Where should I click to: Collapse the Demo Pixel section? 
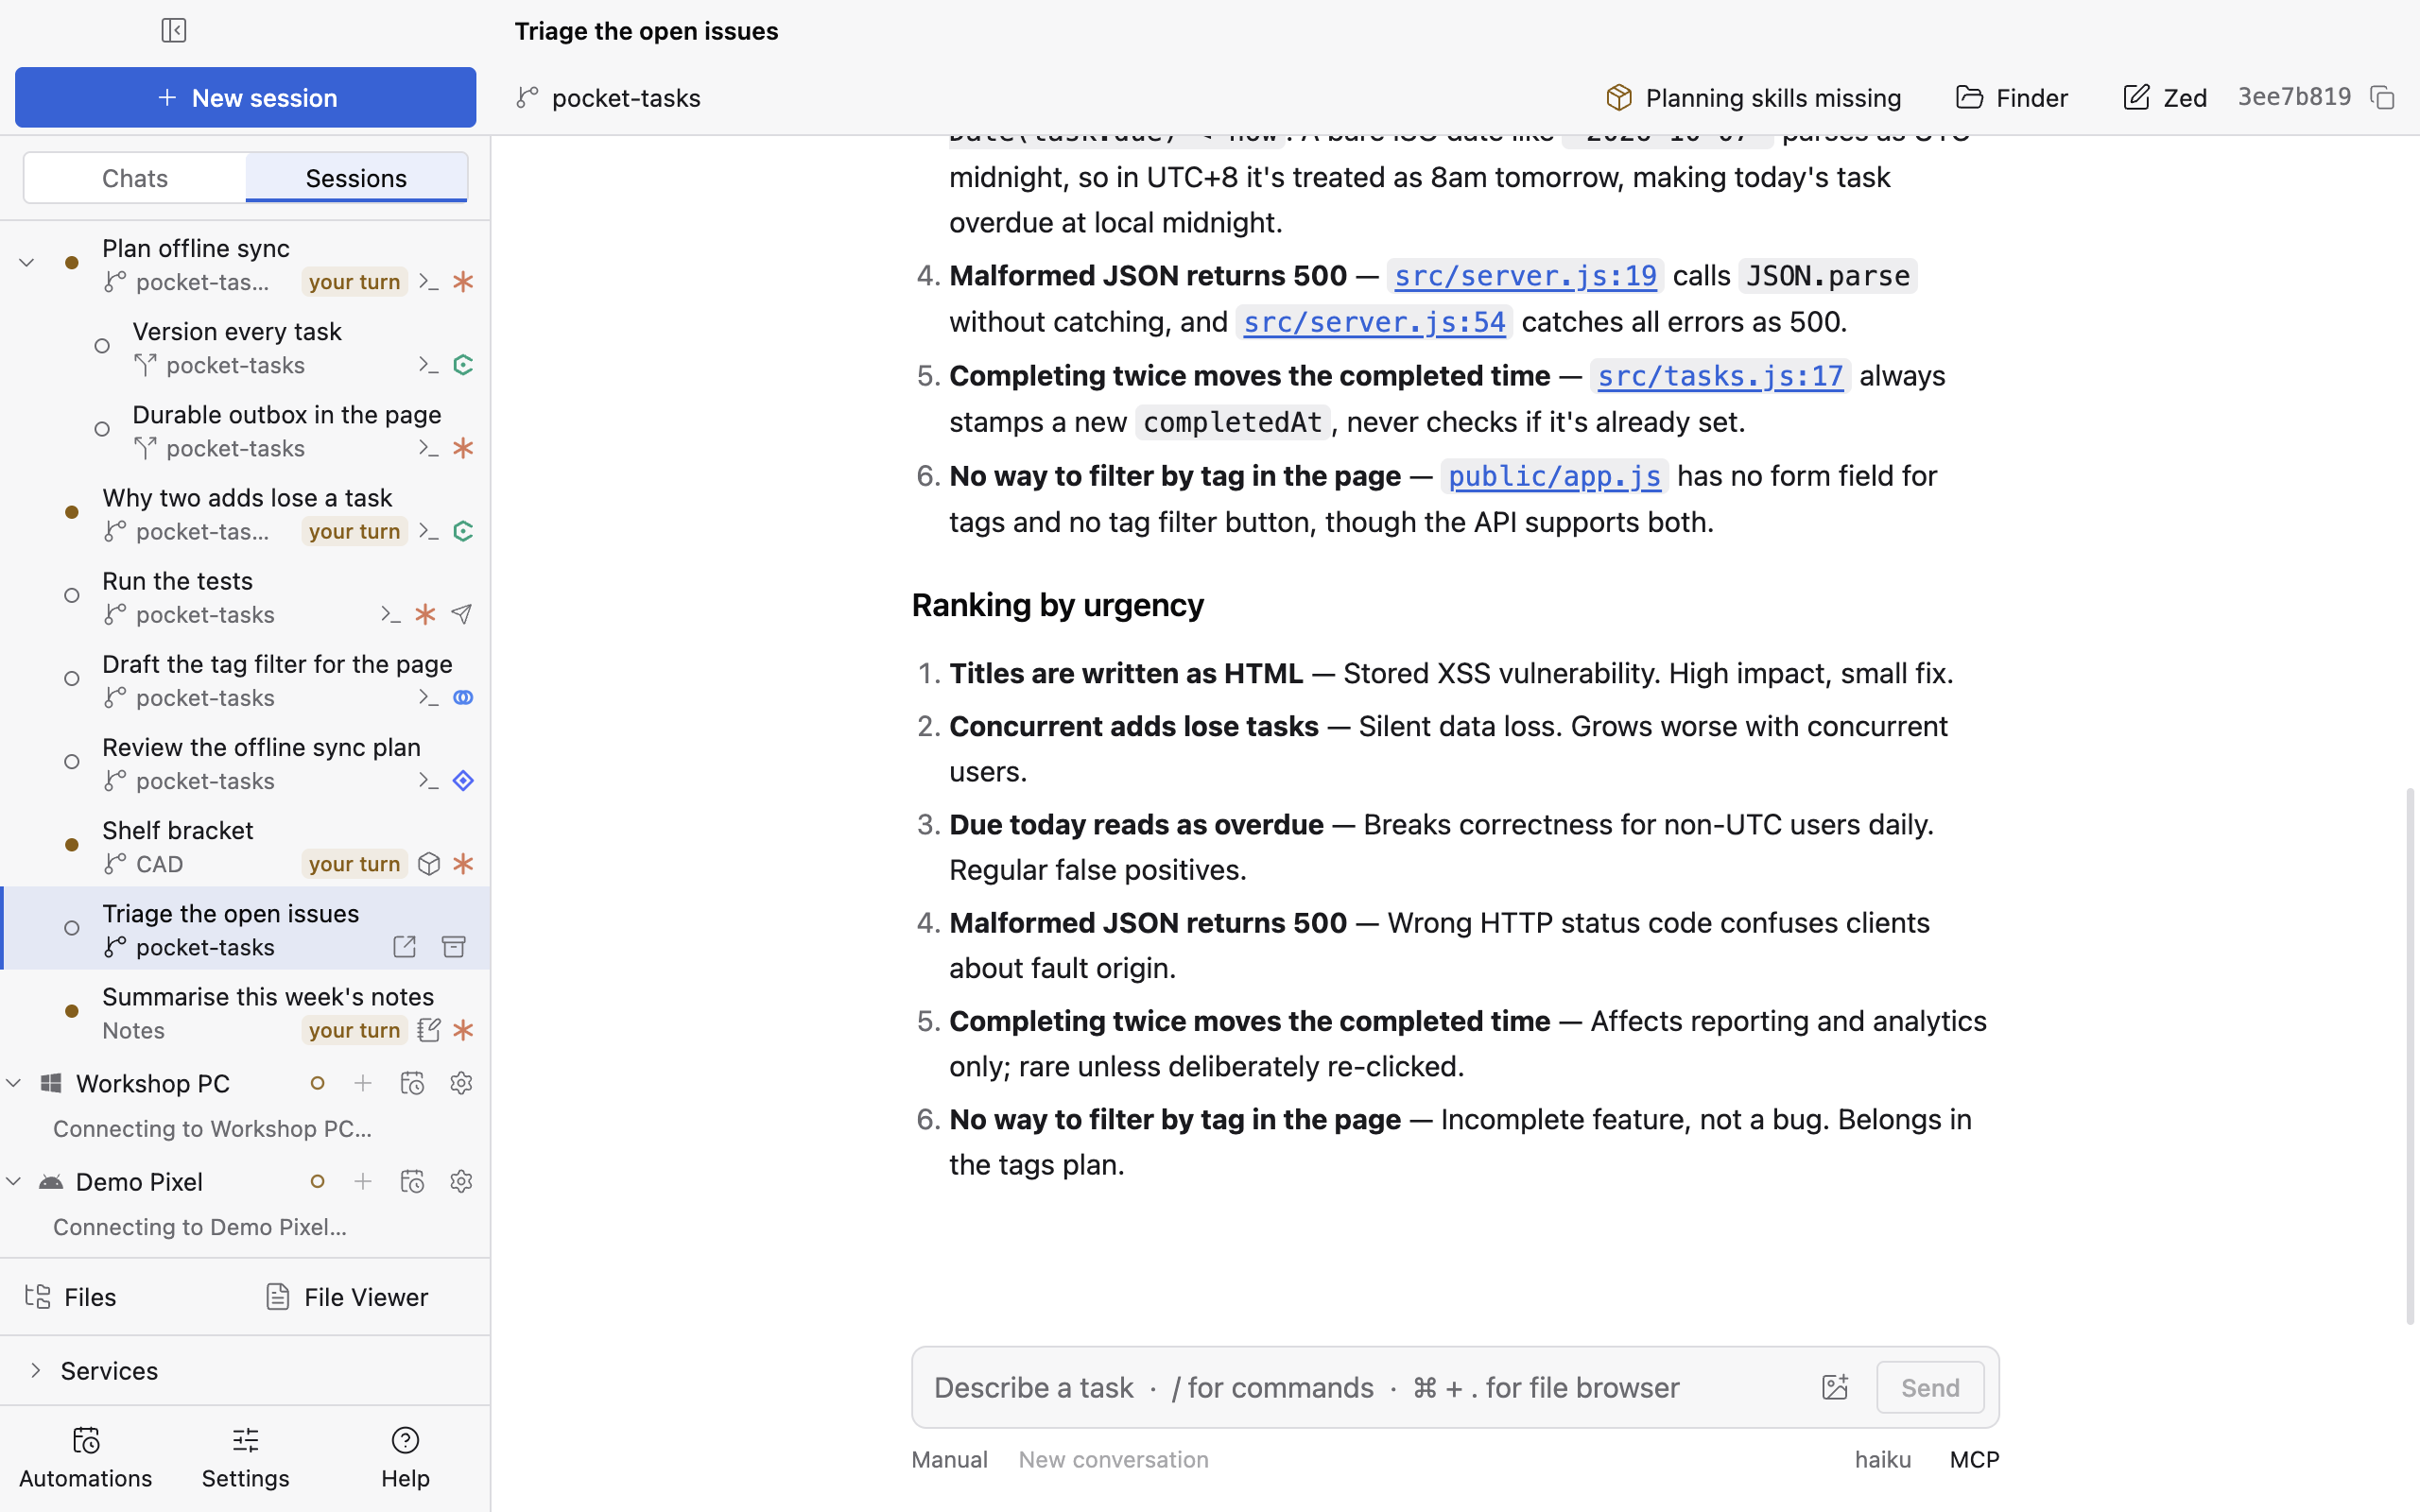14,1181
